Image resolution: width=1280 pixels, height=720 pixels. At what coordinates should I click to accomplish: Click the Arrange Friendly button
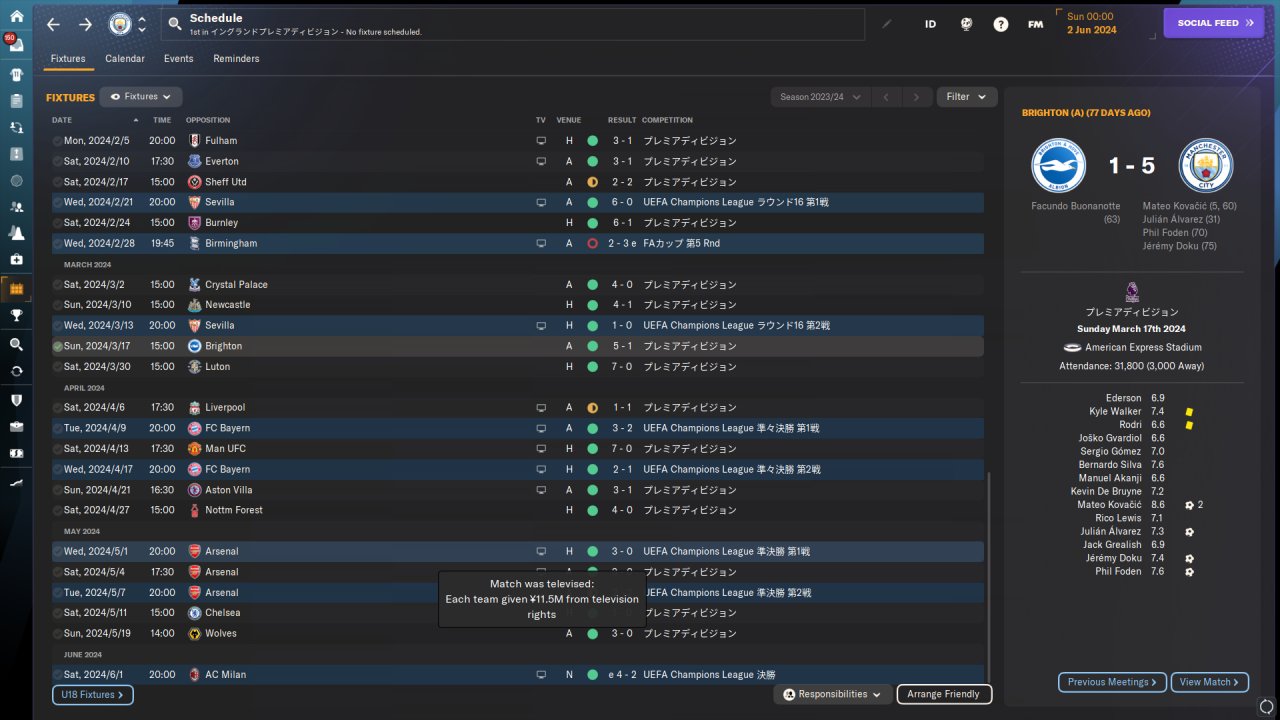click(x=944, y=694)
